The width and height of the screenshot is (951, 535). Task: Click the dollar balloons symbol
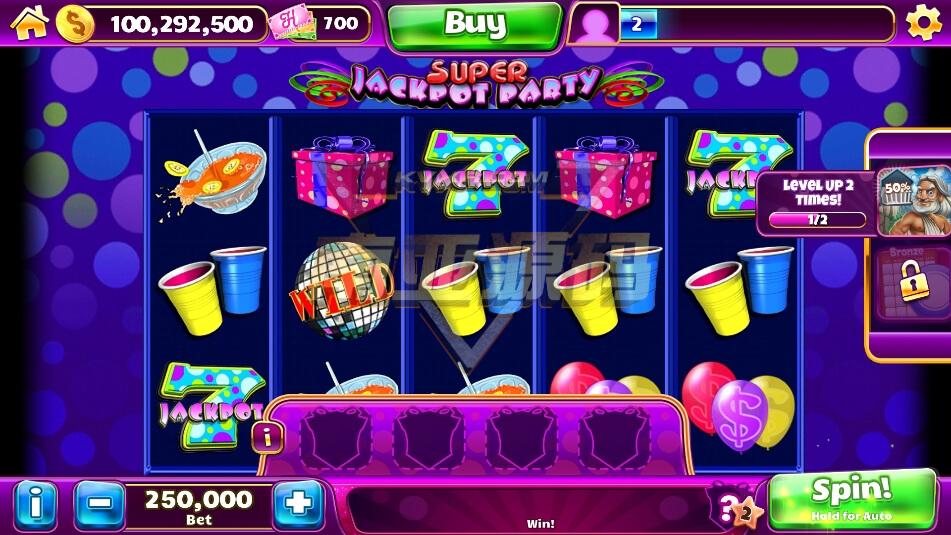(738, 406)
